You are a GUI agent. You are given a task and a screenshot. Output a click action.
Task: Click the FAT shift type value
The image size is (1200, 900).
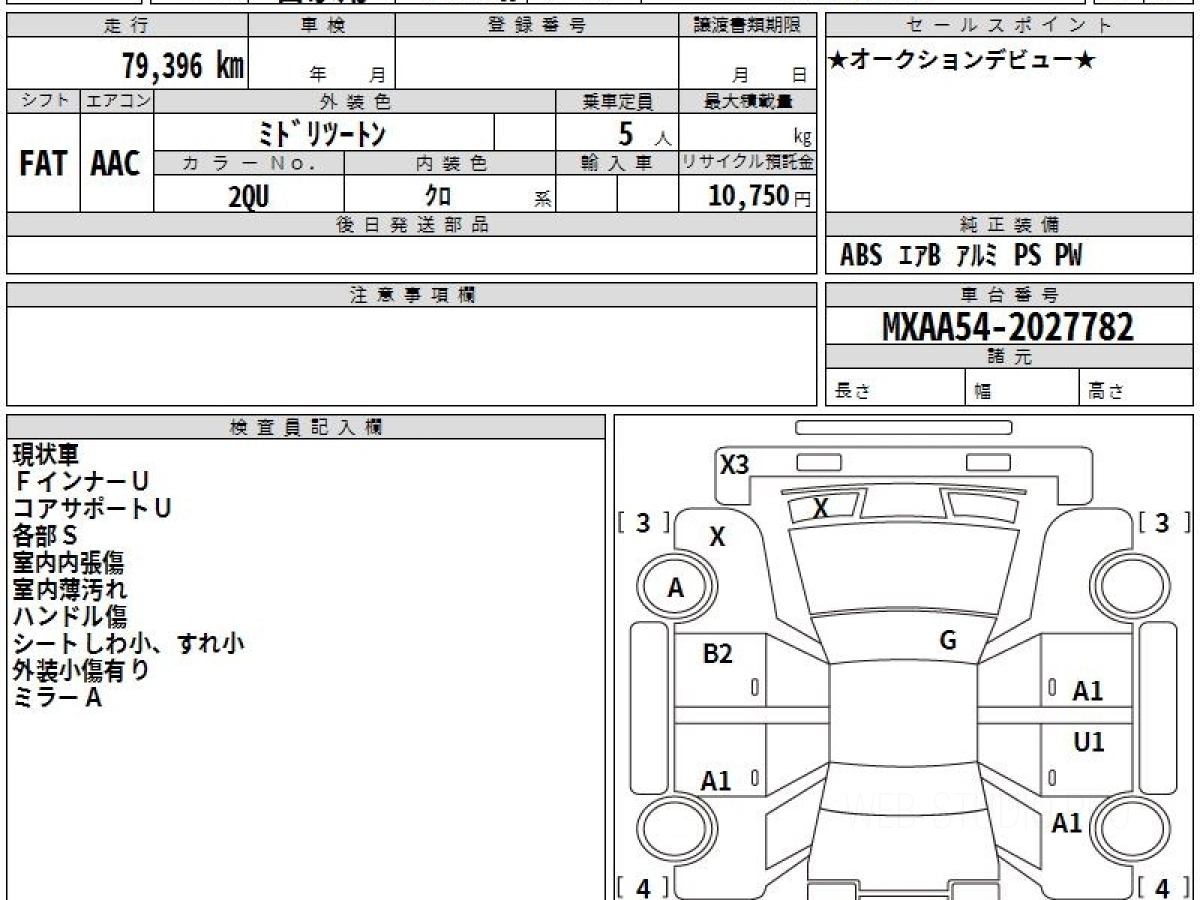point(43,163)
